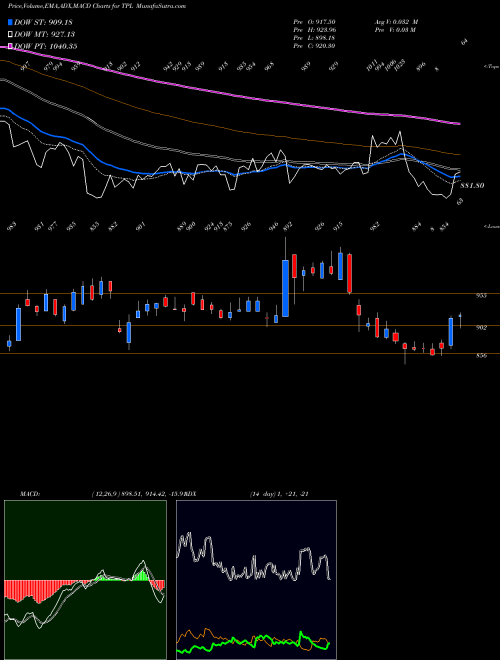
Task: Click inside the dark blue ADX indicator panel
Action: (256, 580)
